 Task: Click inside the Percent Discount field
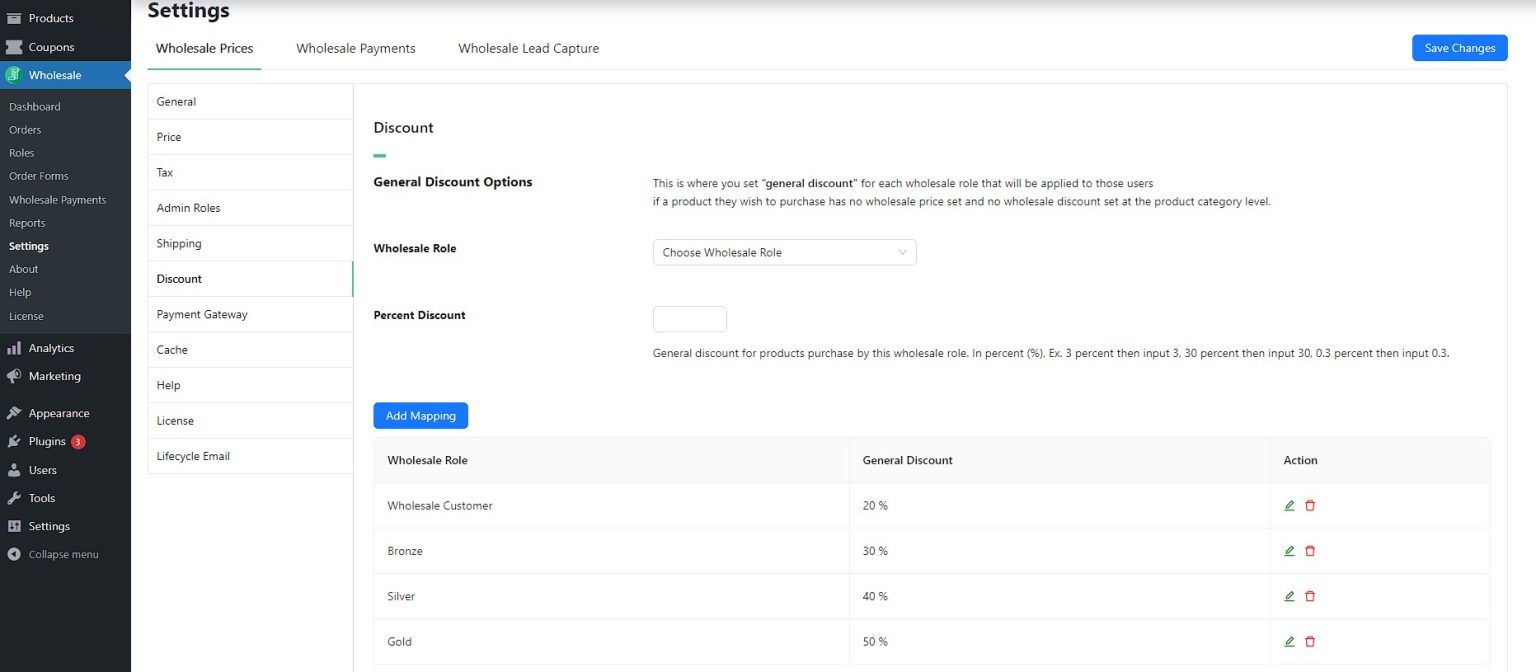[689, 318]
